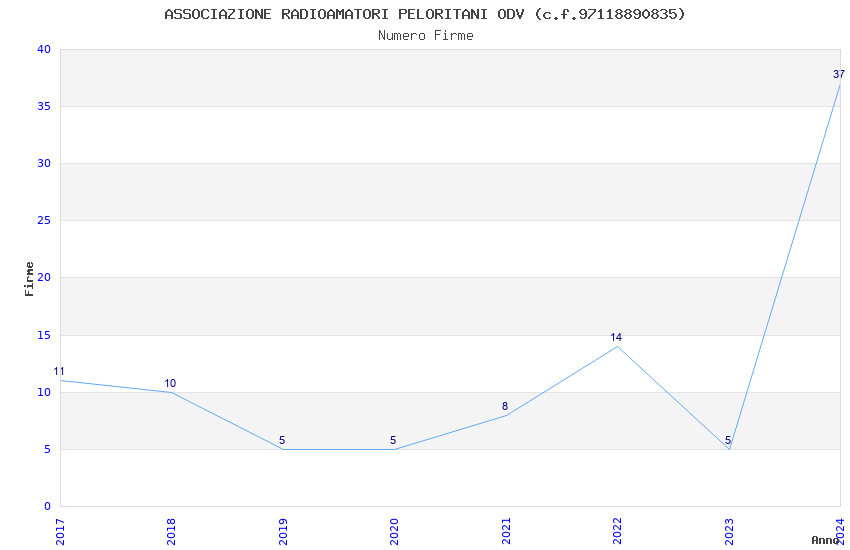
Task: Click the Firme y-axis label
Action: [29, 279]
